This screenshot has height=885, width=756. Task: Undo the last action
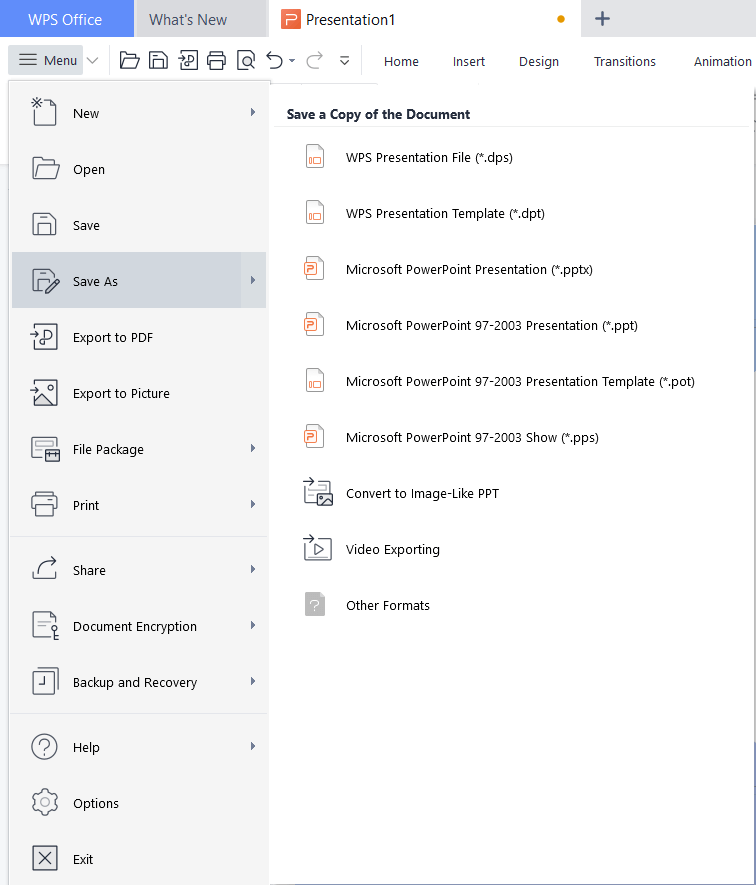coord(272,60)
